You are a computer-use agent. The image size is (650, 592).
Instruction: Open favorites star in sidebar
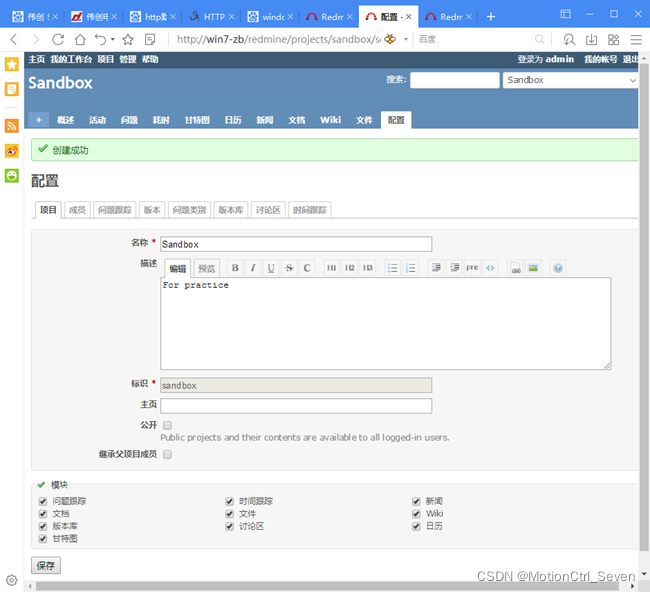pyautogui.click(x=12, y=64)
